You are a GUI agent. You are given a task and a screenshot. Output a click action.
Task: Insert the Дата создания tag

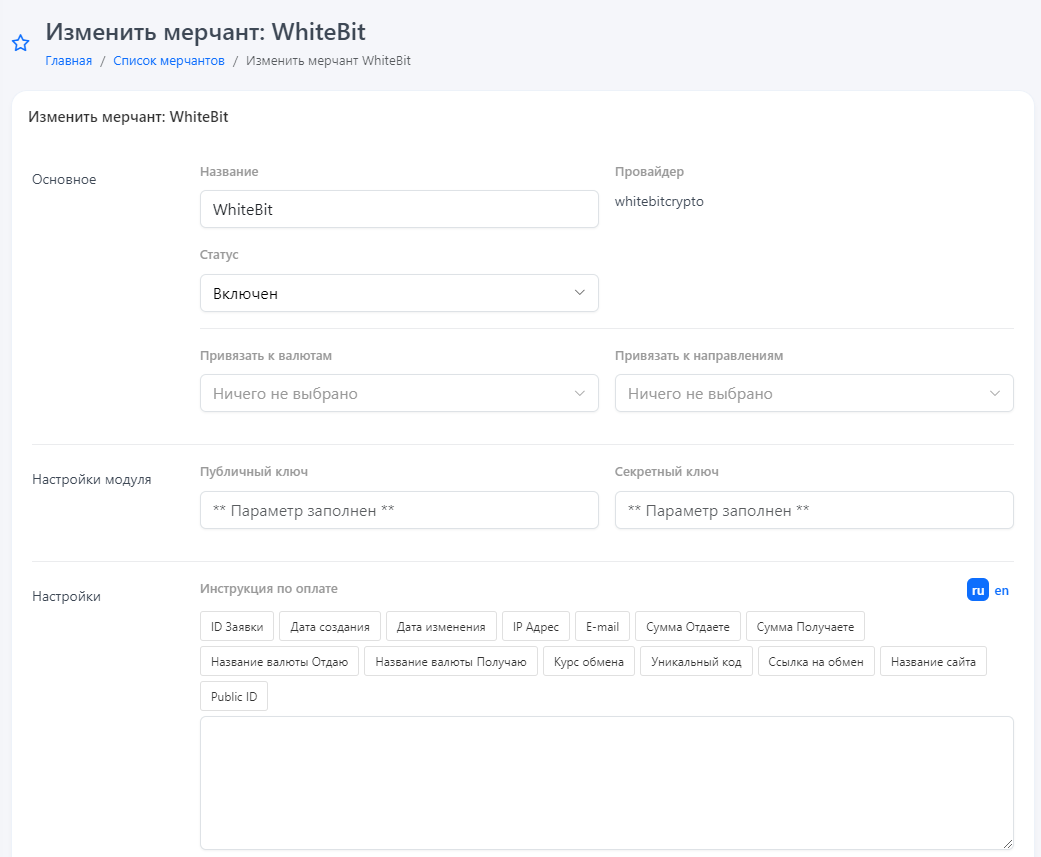coord(330,627)
